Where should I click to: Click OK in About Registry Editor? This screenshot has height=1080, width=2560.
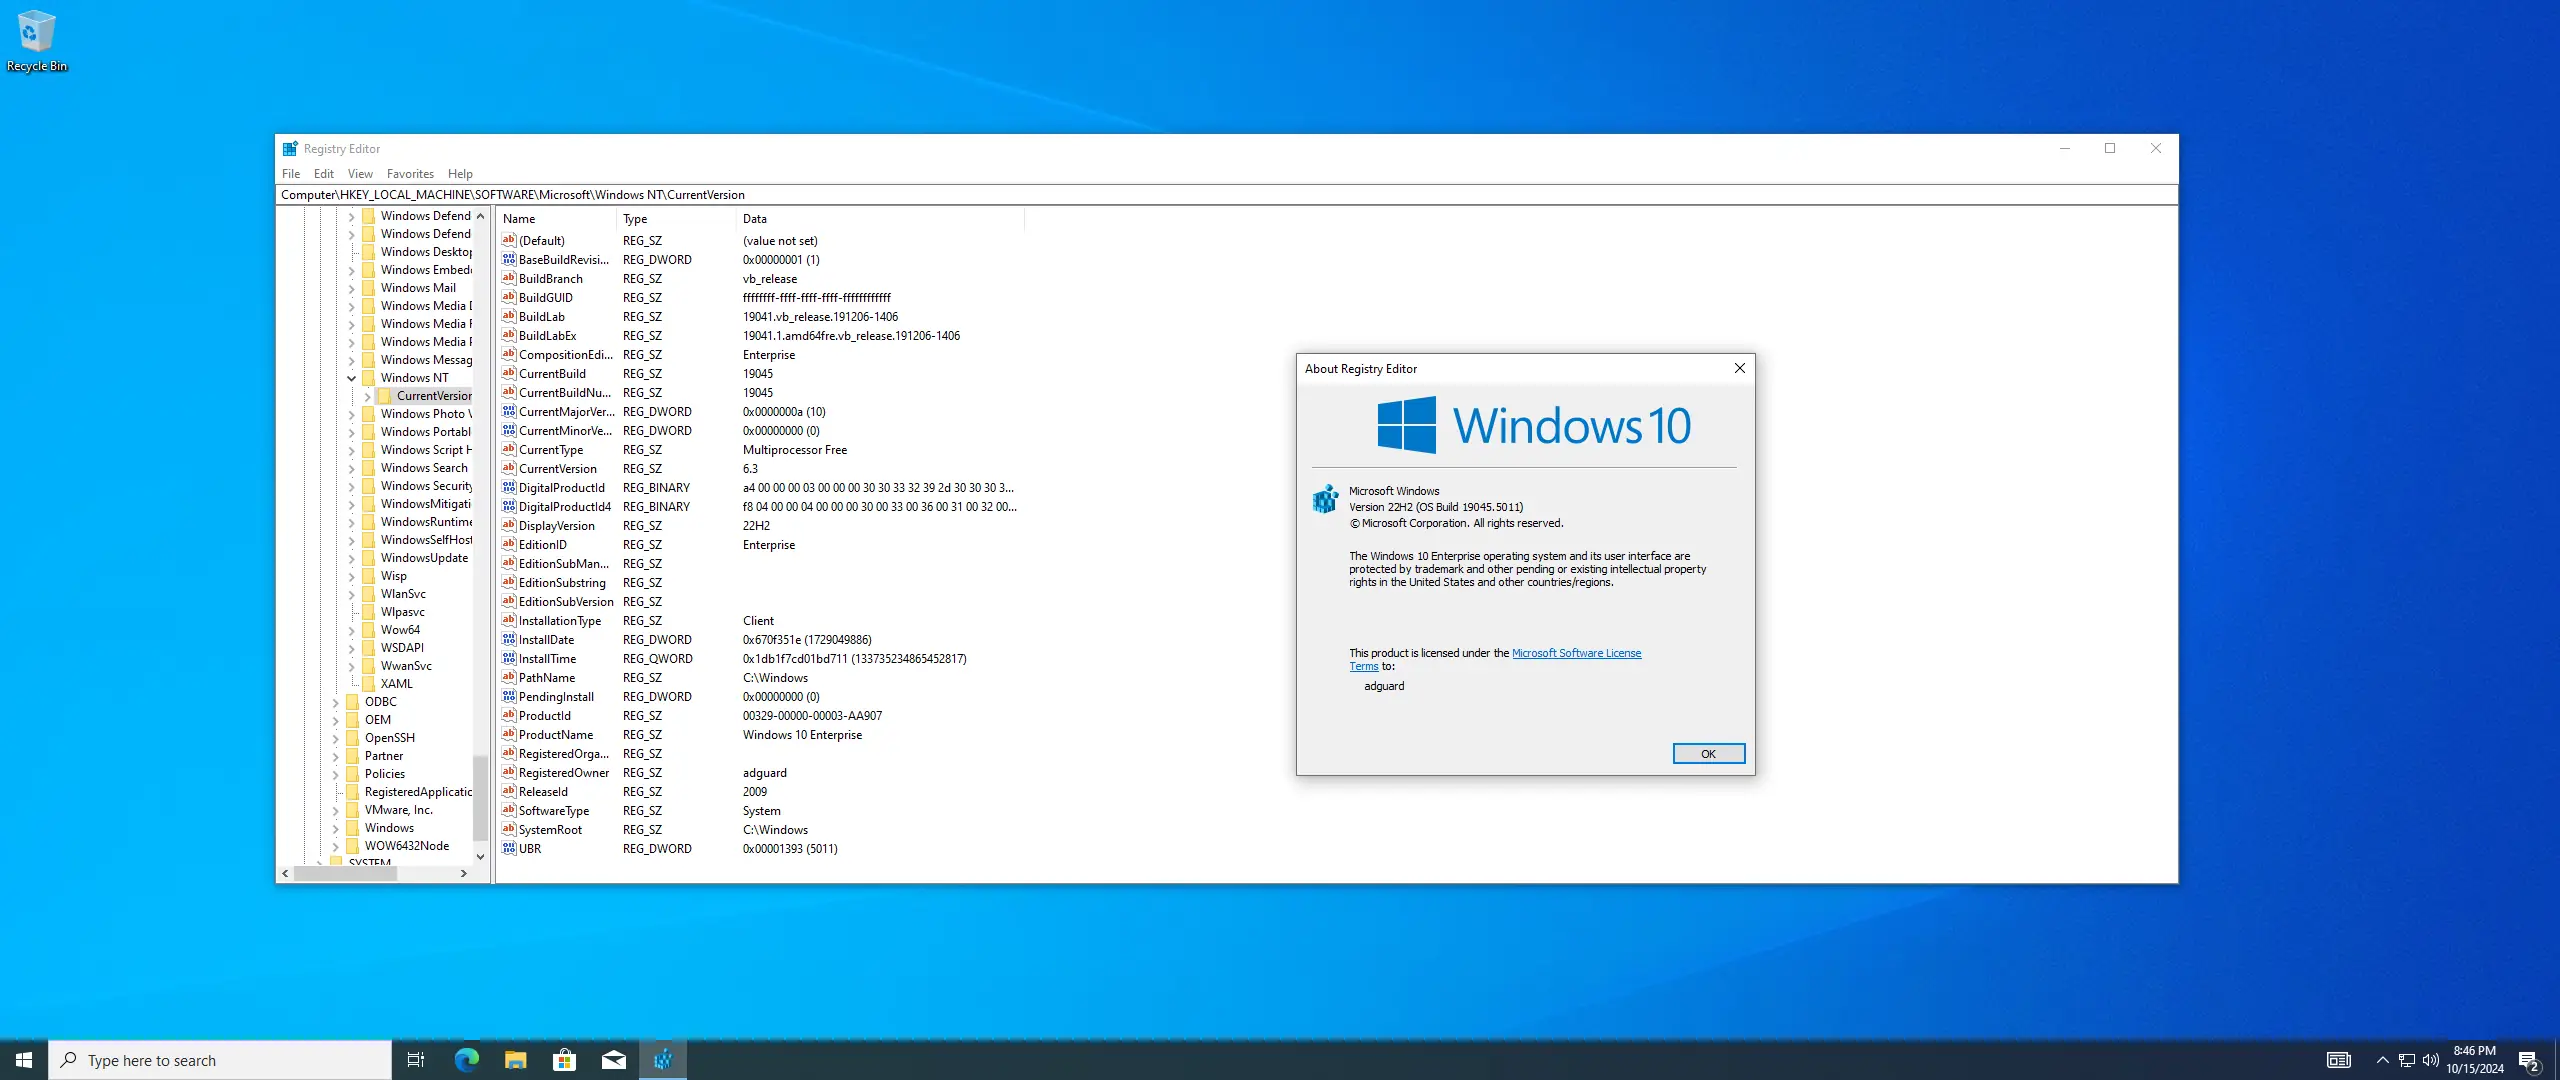(x=1708, y=754)
